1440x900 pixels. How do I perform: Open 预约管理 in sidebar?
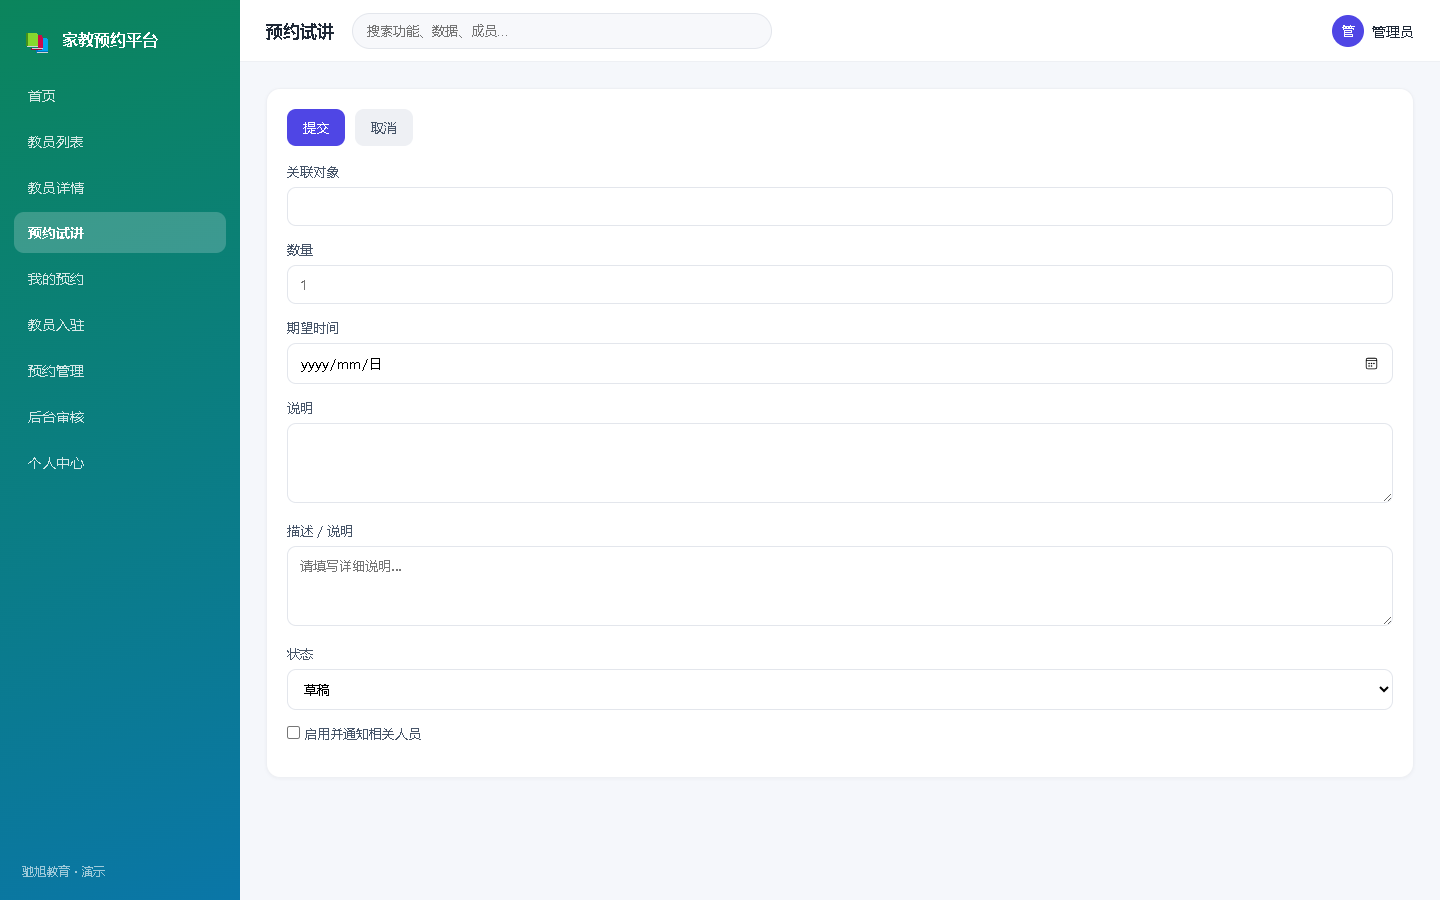[x=120, y=371]
